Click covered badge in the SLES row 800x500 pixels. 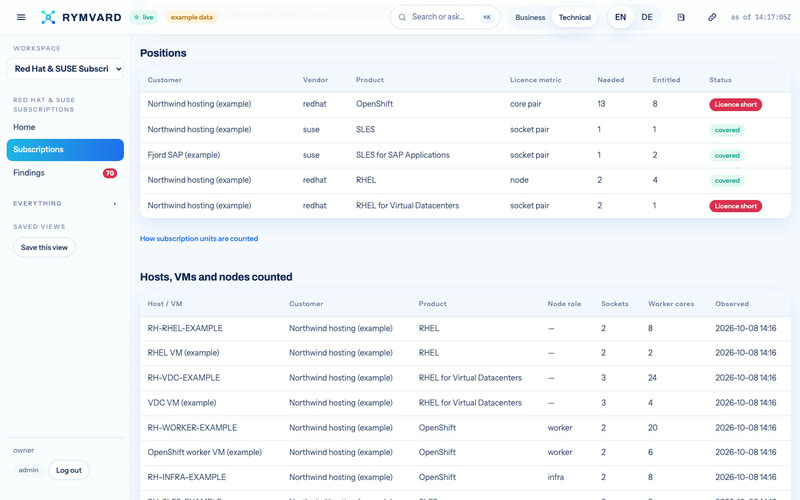tap(727, 130)
